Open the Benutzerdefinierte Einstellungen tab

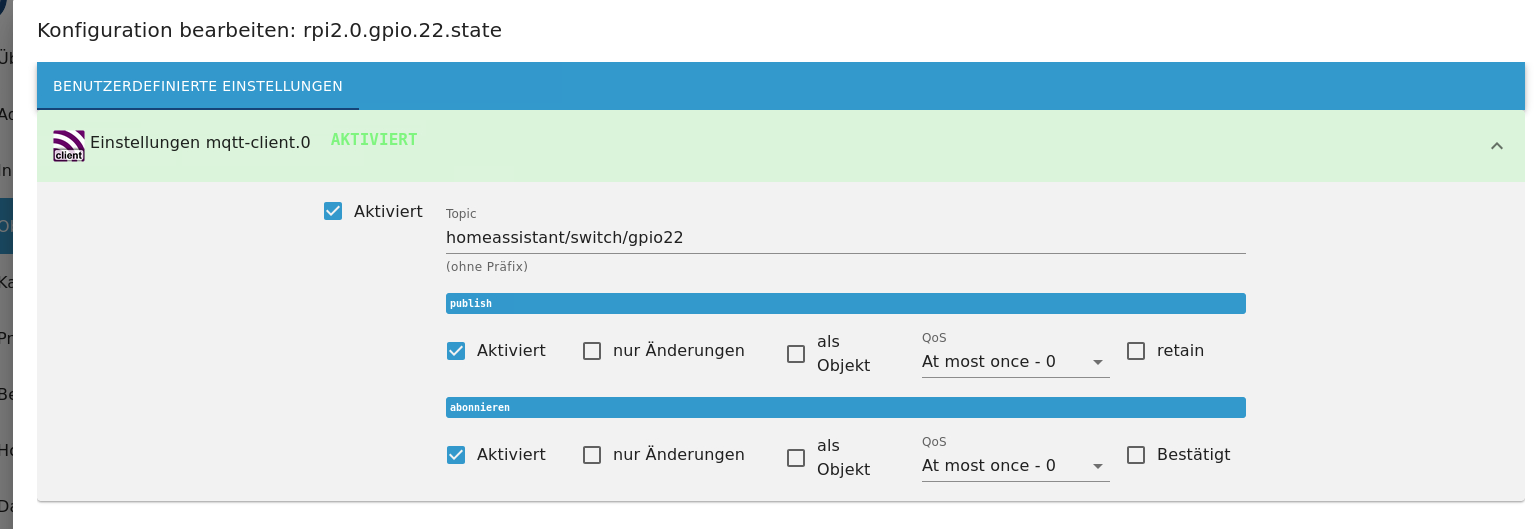click(198, 87)
